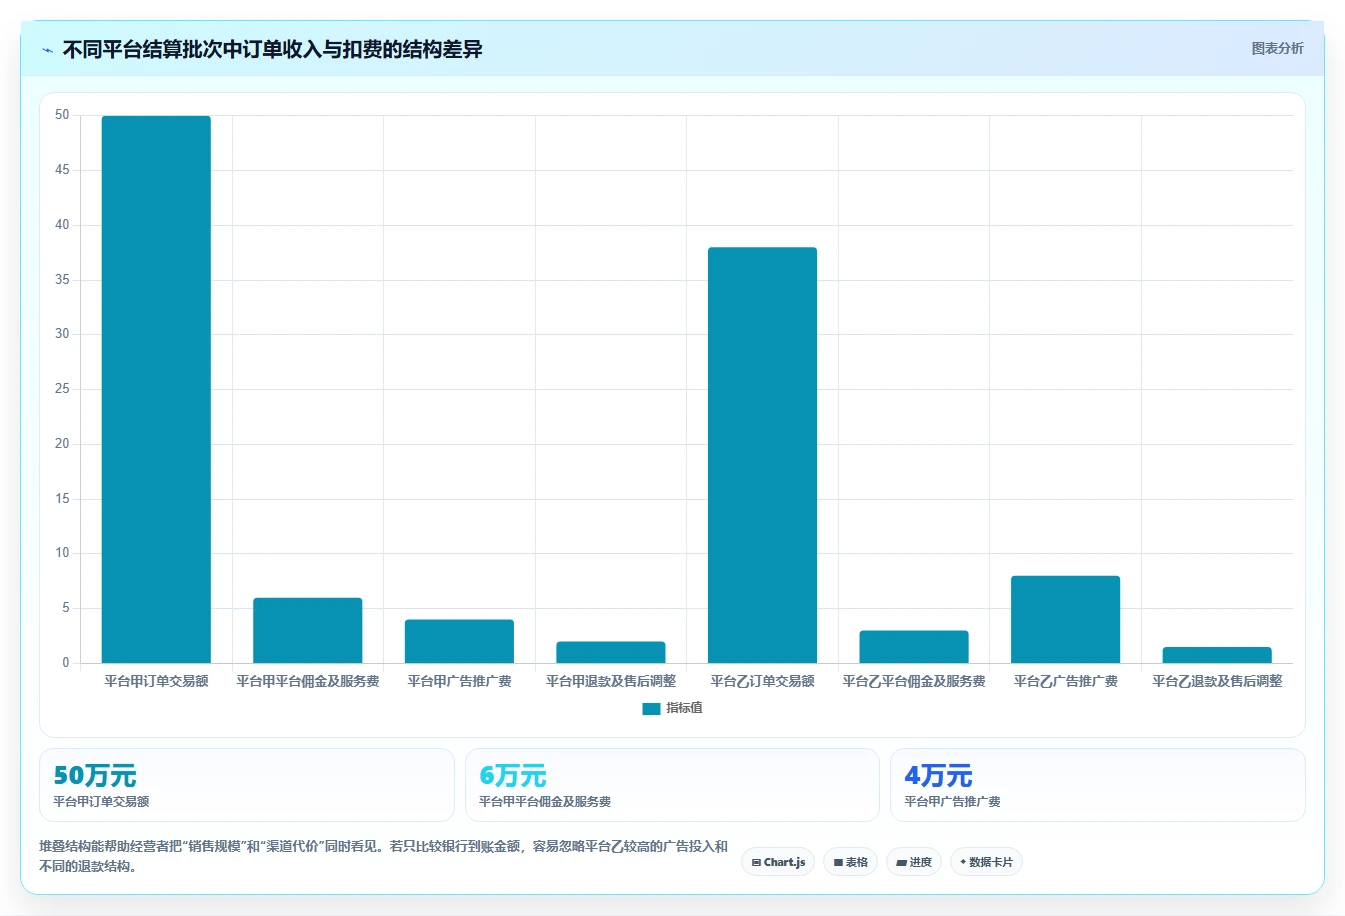The height and width of the screenshot is (916, 1345).
Task: Select the 平台乙广告推广费 bar
Action: pos(1065,619)
